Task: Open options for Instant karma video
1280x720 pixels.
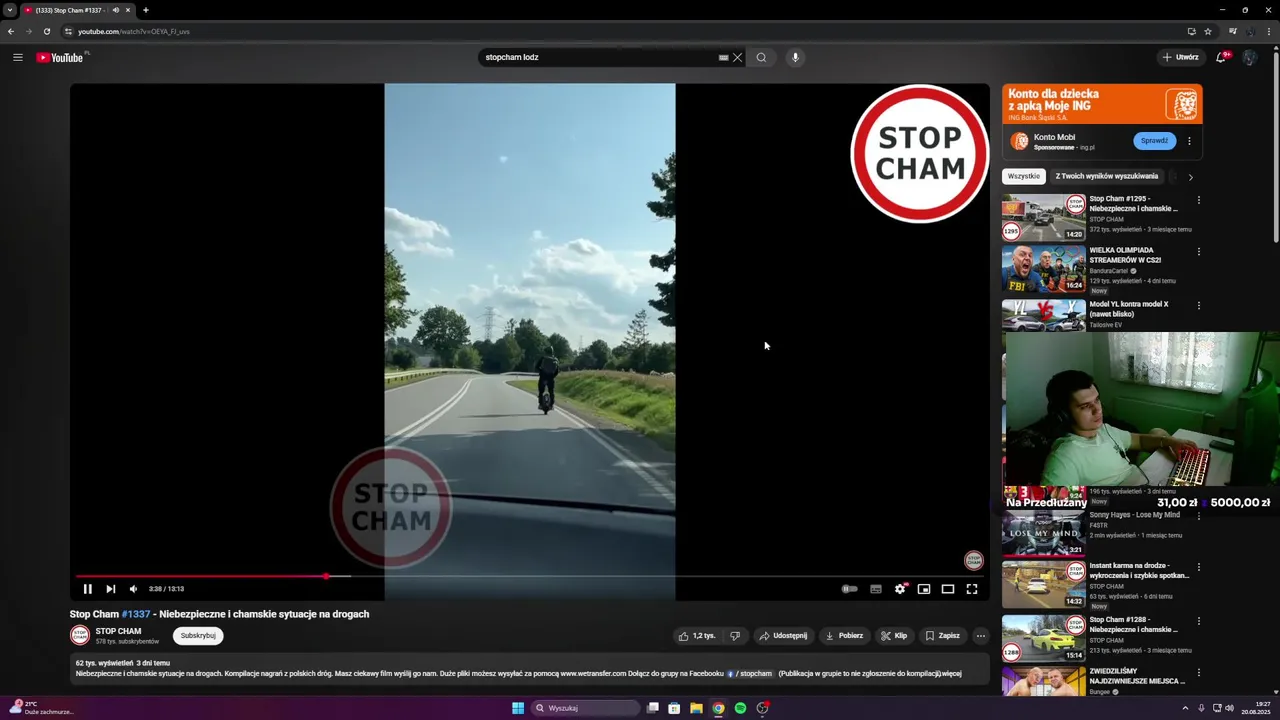Action: (1199, 567)
